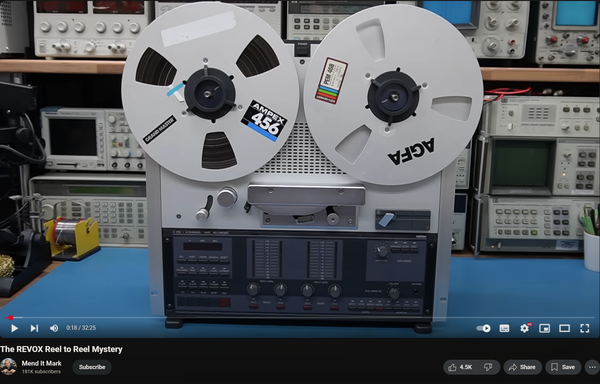The width and height of the screenshot is (600, 384).
Task: Open the Share dialog
Action: 522,367
